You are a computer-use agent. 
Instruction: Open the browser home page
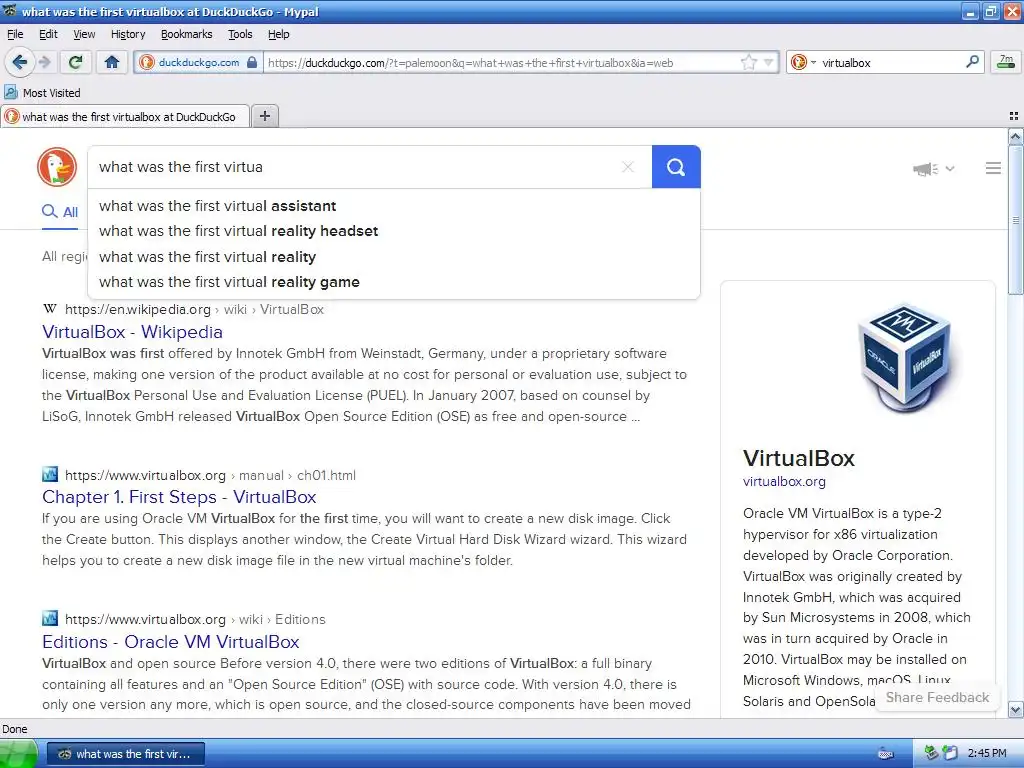[112, 63]
